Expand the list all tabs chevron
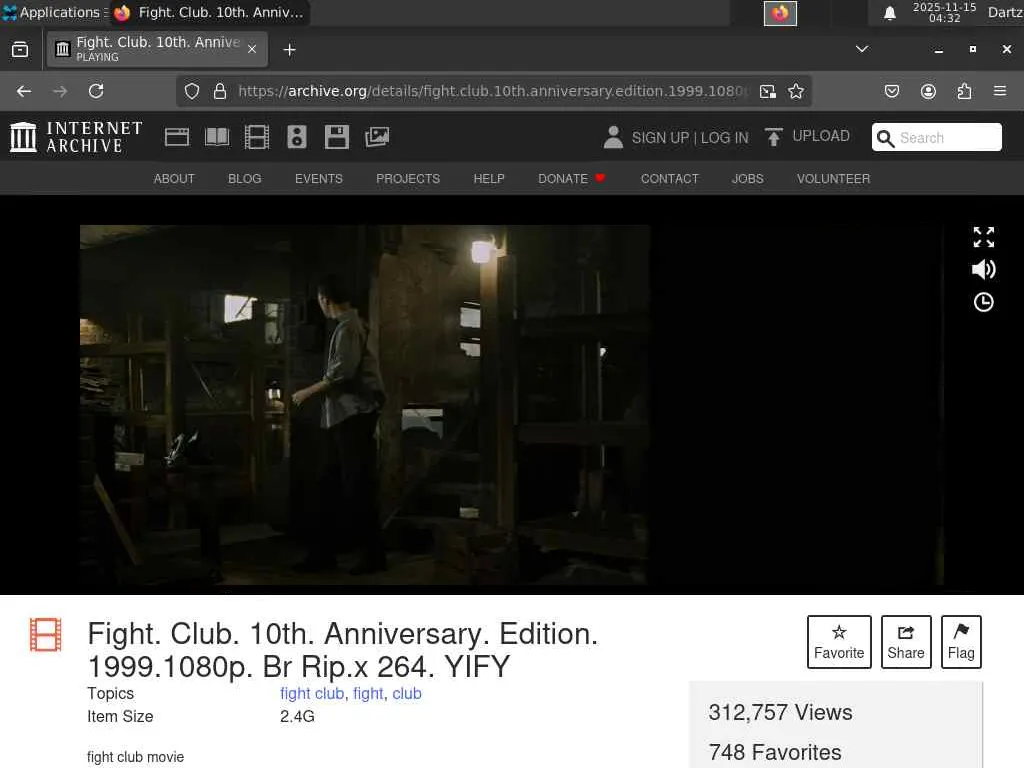The width and height of the screenshot is (1024, 768). [862, 49]
